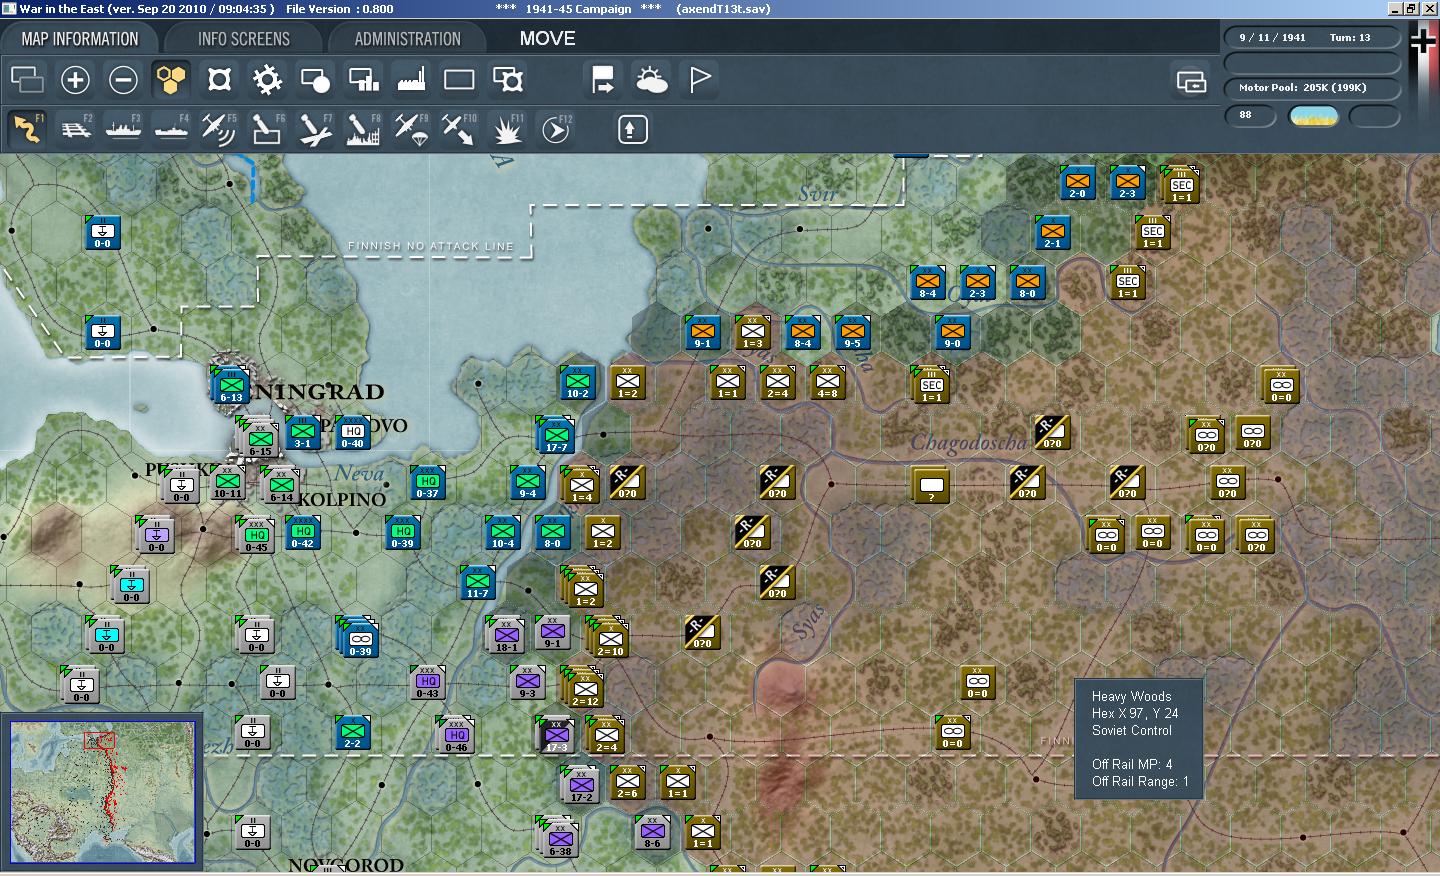Select F6 bomb unit icon
Viewport: 1440px width, 876px height.
pos(267,129)
